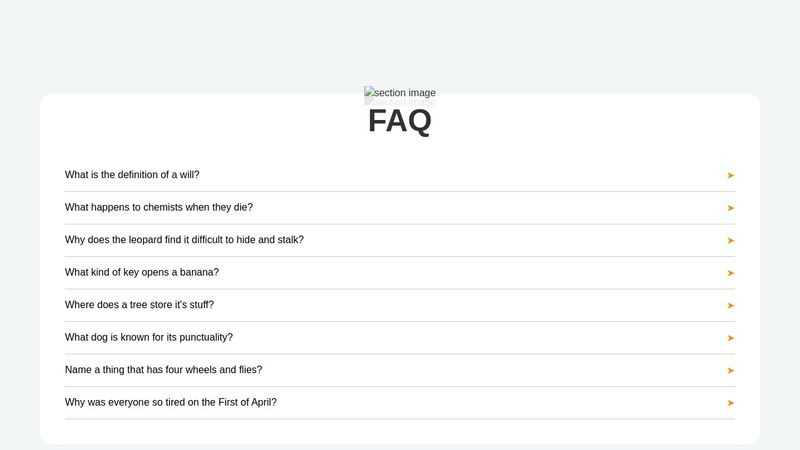
Task: Click the FAQ heading
Action: [399, 121]
